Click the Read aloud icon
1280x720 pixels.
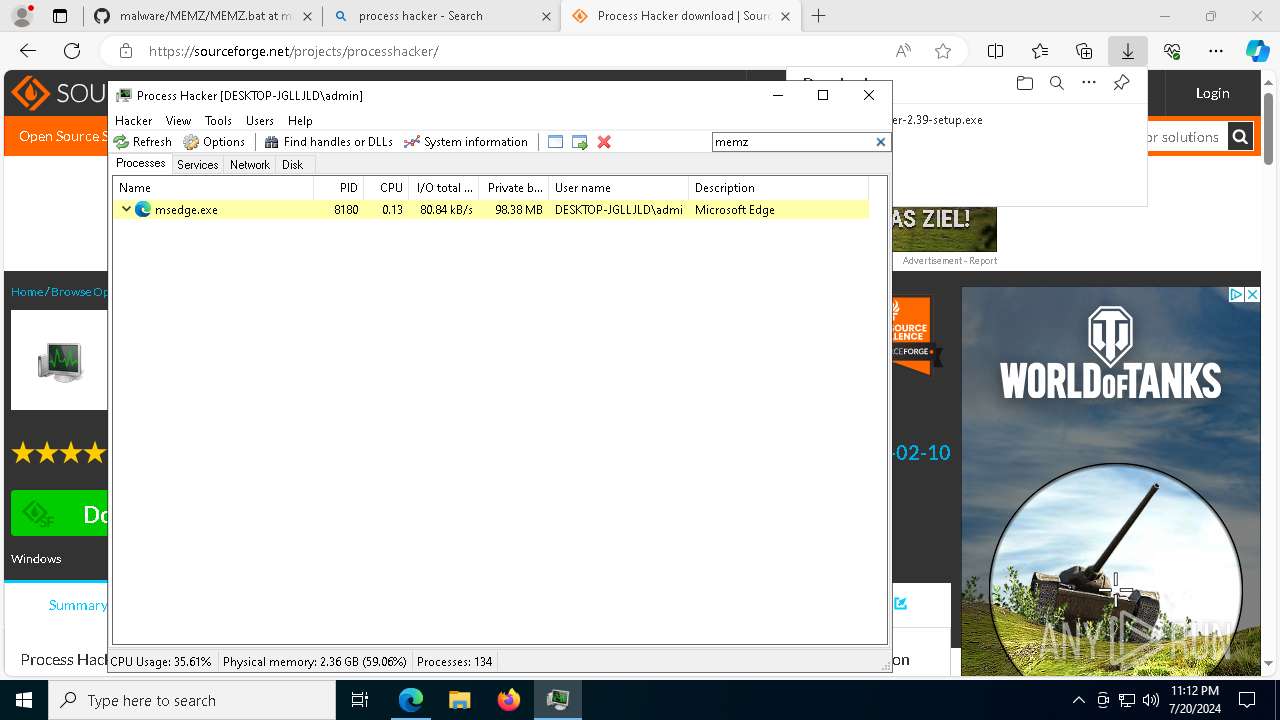(903, 51)
